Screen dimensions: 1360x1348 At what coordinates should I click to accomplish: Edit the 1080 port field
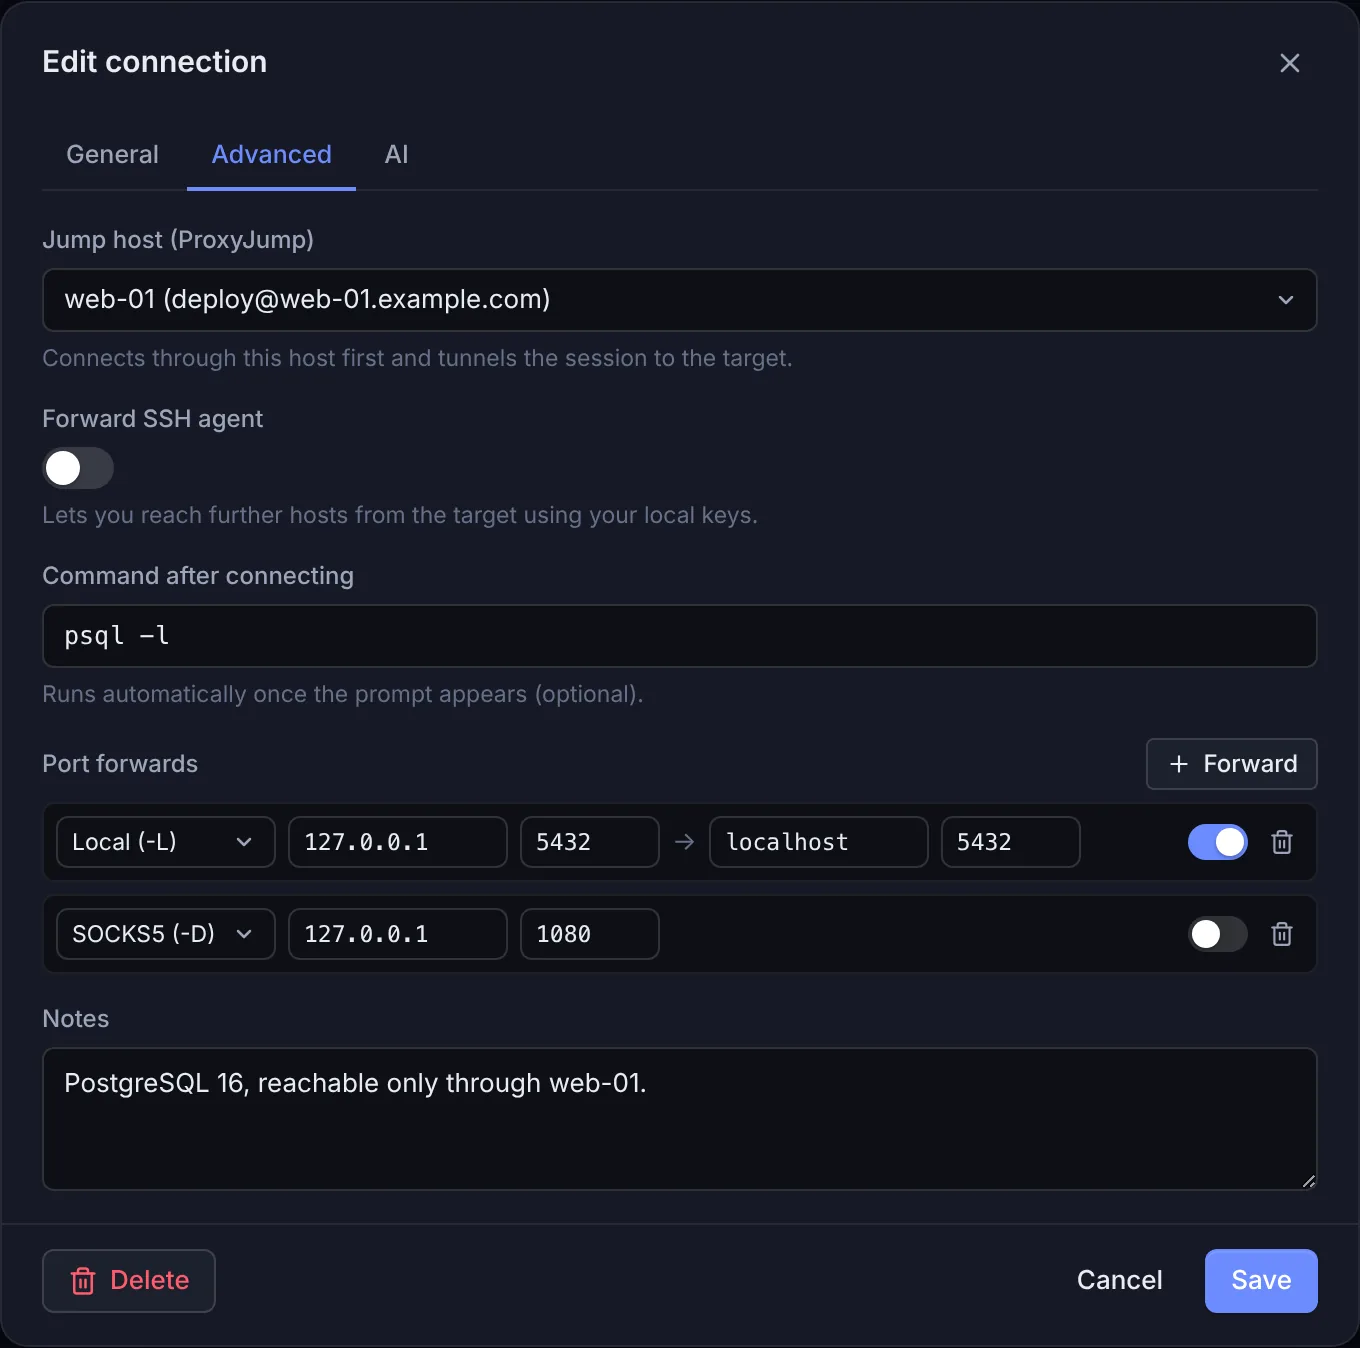(x=590, y=934)
